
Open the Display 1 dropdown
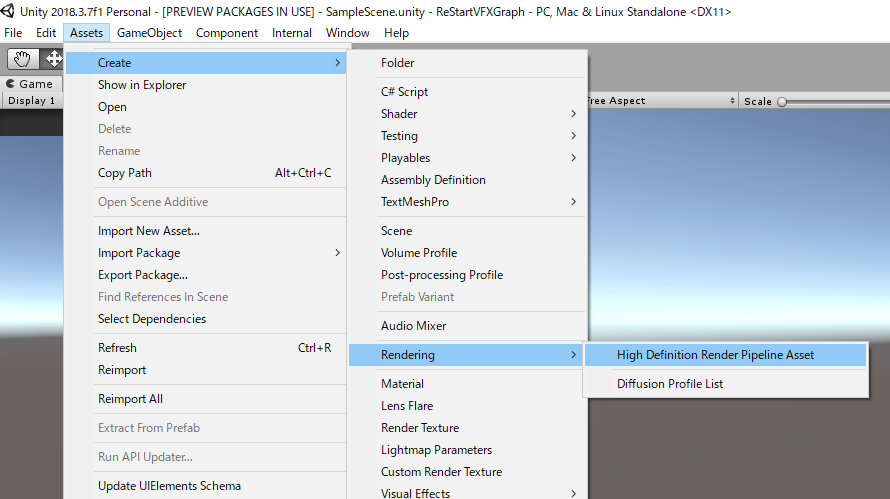[31, 100]
